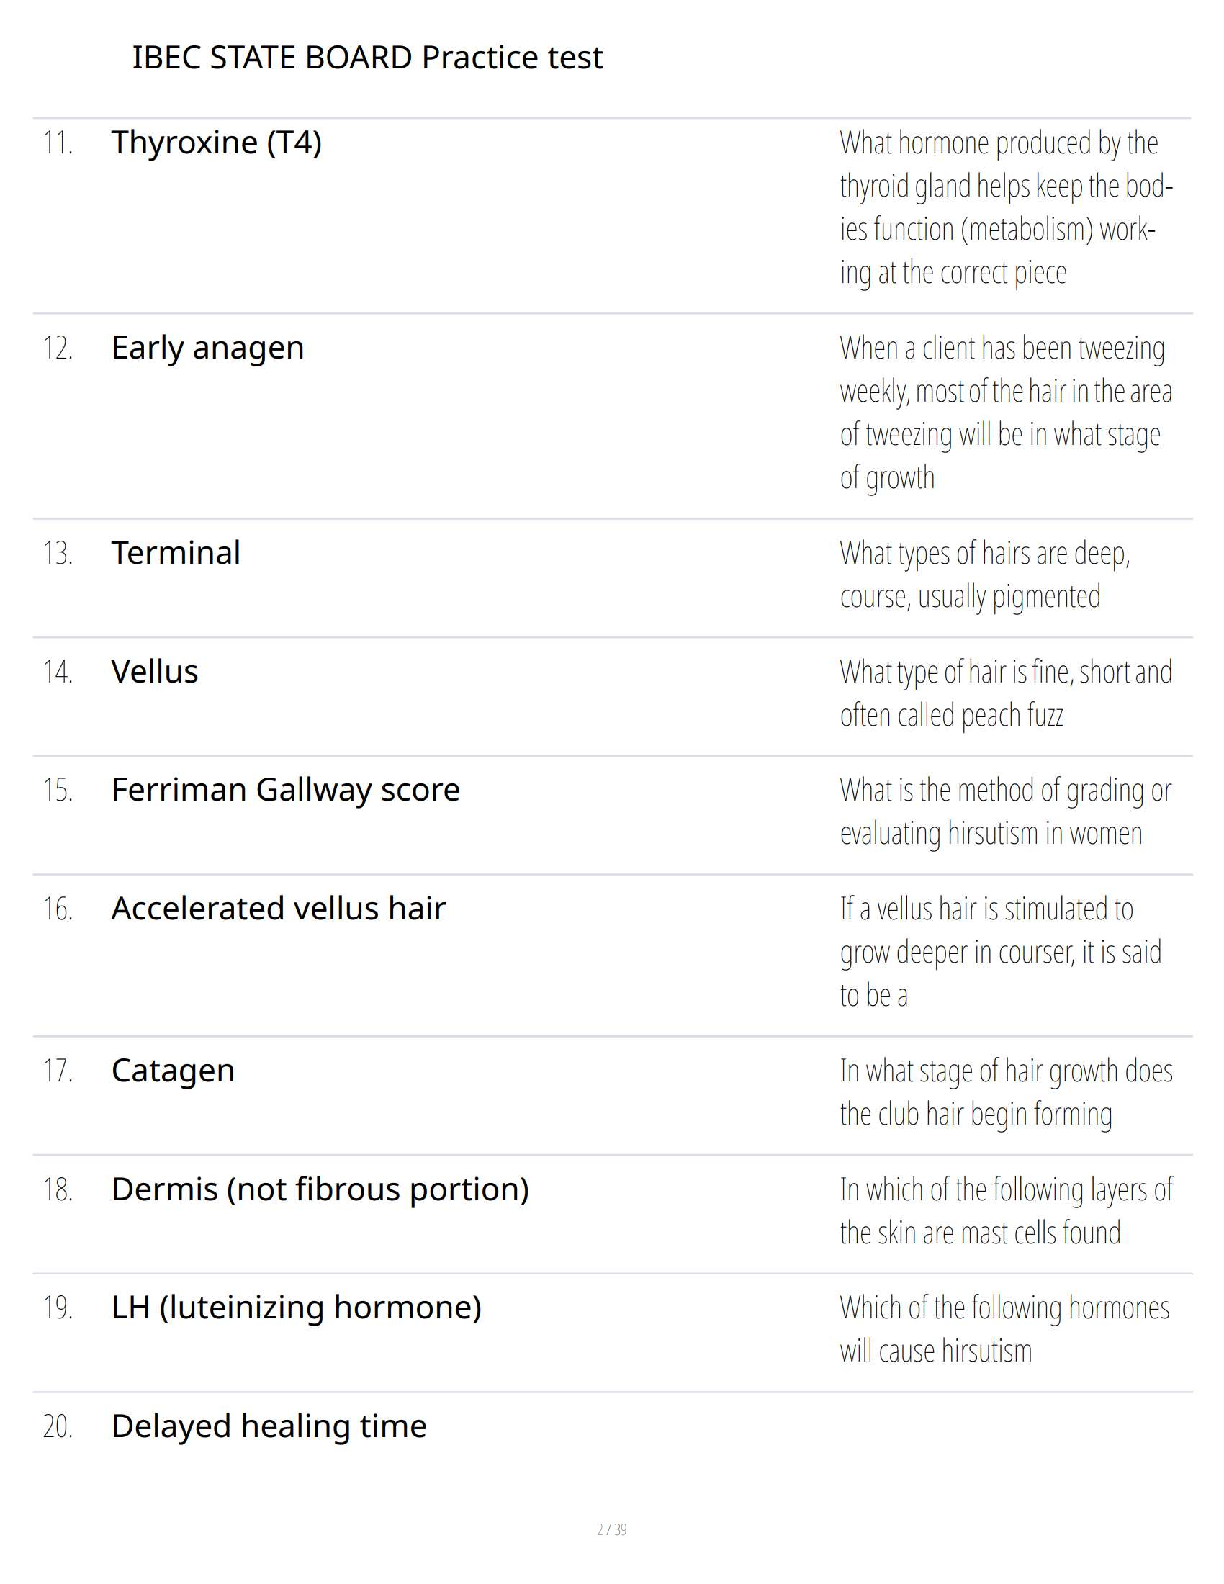The height and width of the screenshot is (1584, 1224).
Task: Click the thyroid gland hormone question text
Action: click(x=1005, y=208)
